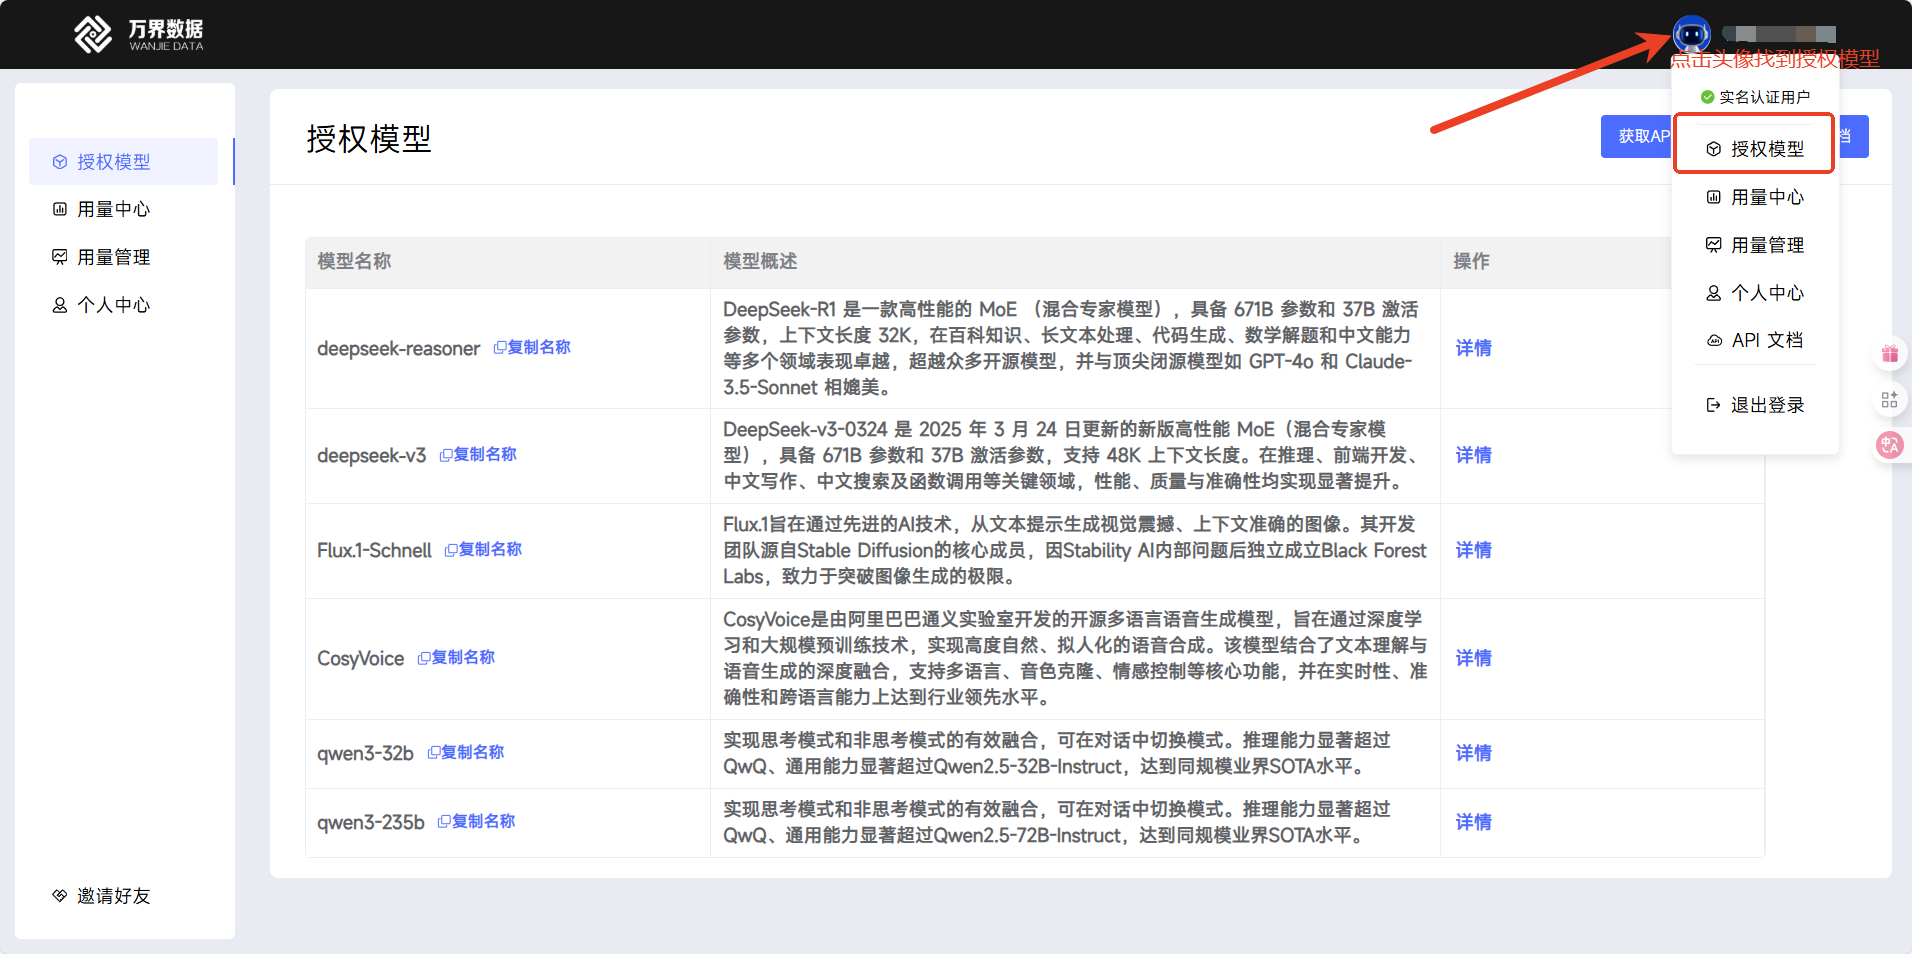Copy the Flux.1-Schnell model name
The image size is (1912, 954).
pos(483,549)
